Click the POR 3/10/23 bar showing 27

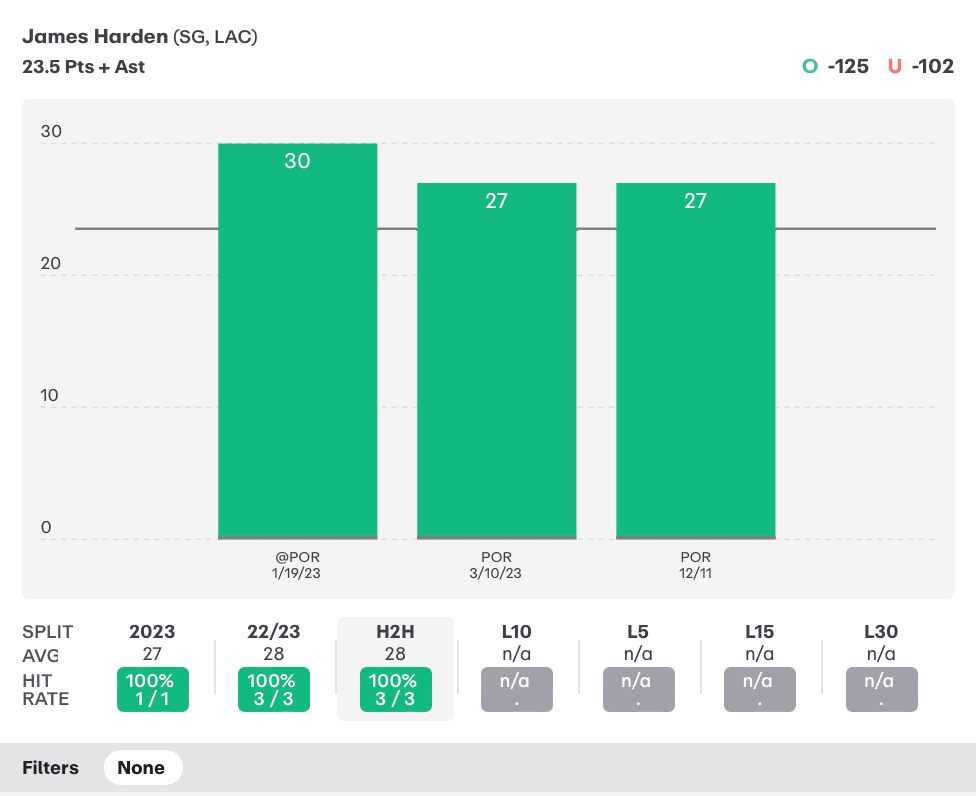tap(497, 361)
